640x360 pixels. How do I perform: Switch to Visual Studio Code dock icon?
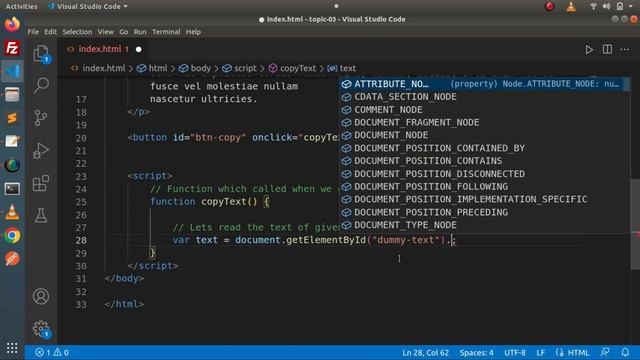coord(12,71)
